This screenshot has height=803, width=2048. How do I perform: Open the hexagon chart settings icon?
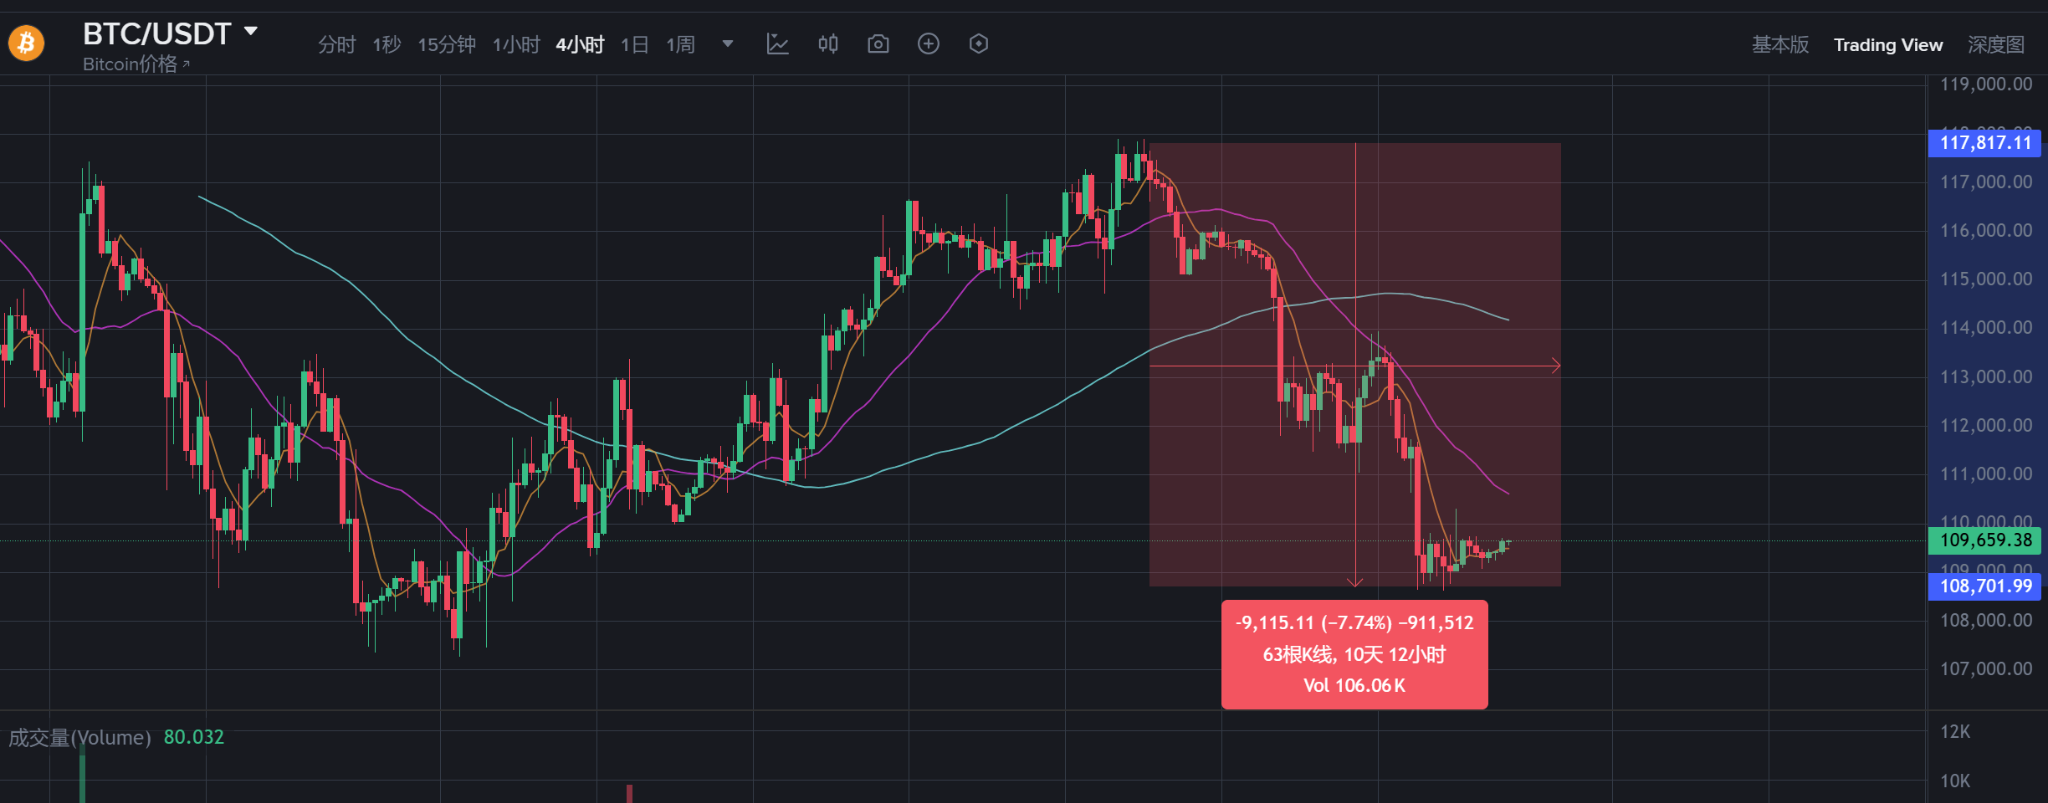click(979, 44)
